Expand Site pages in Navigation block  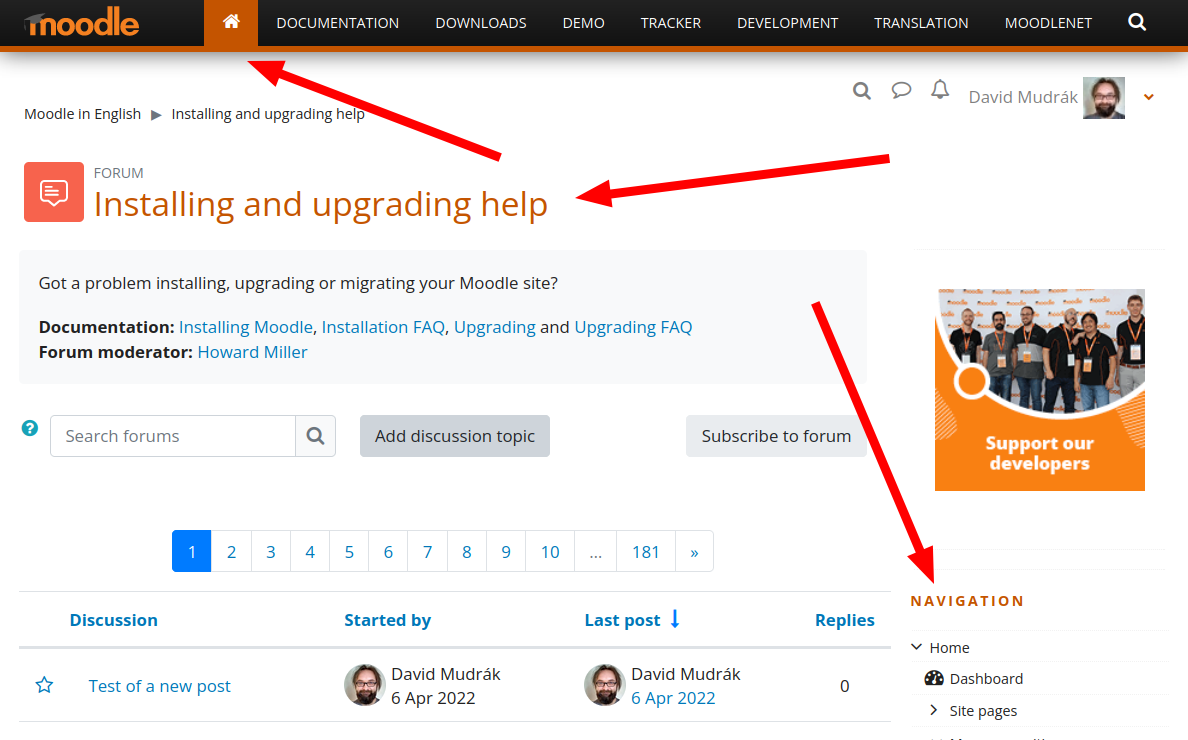933,710
